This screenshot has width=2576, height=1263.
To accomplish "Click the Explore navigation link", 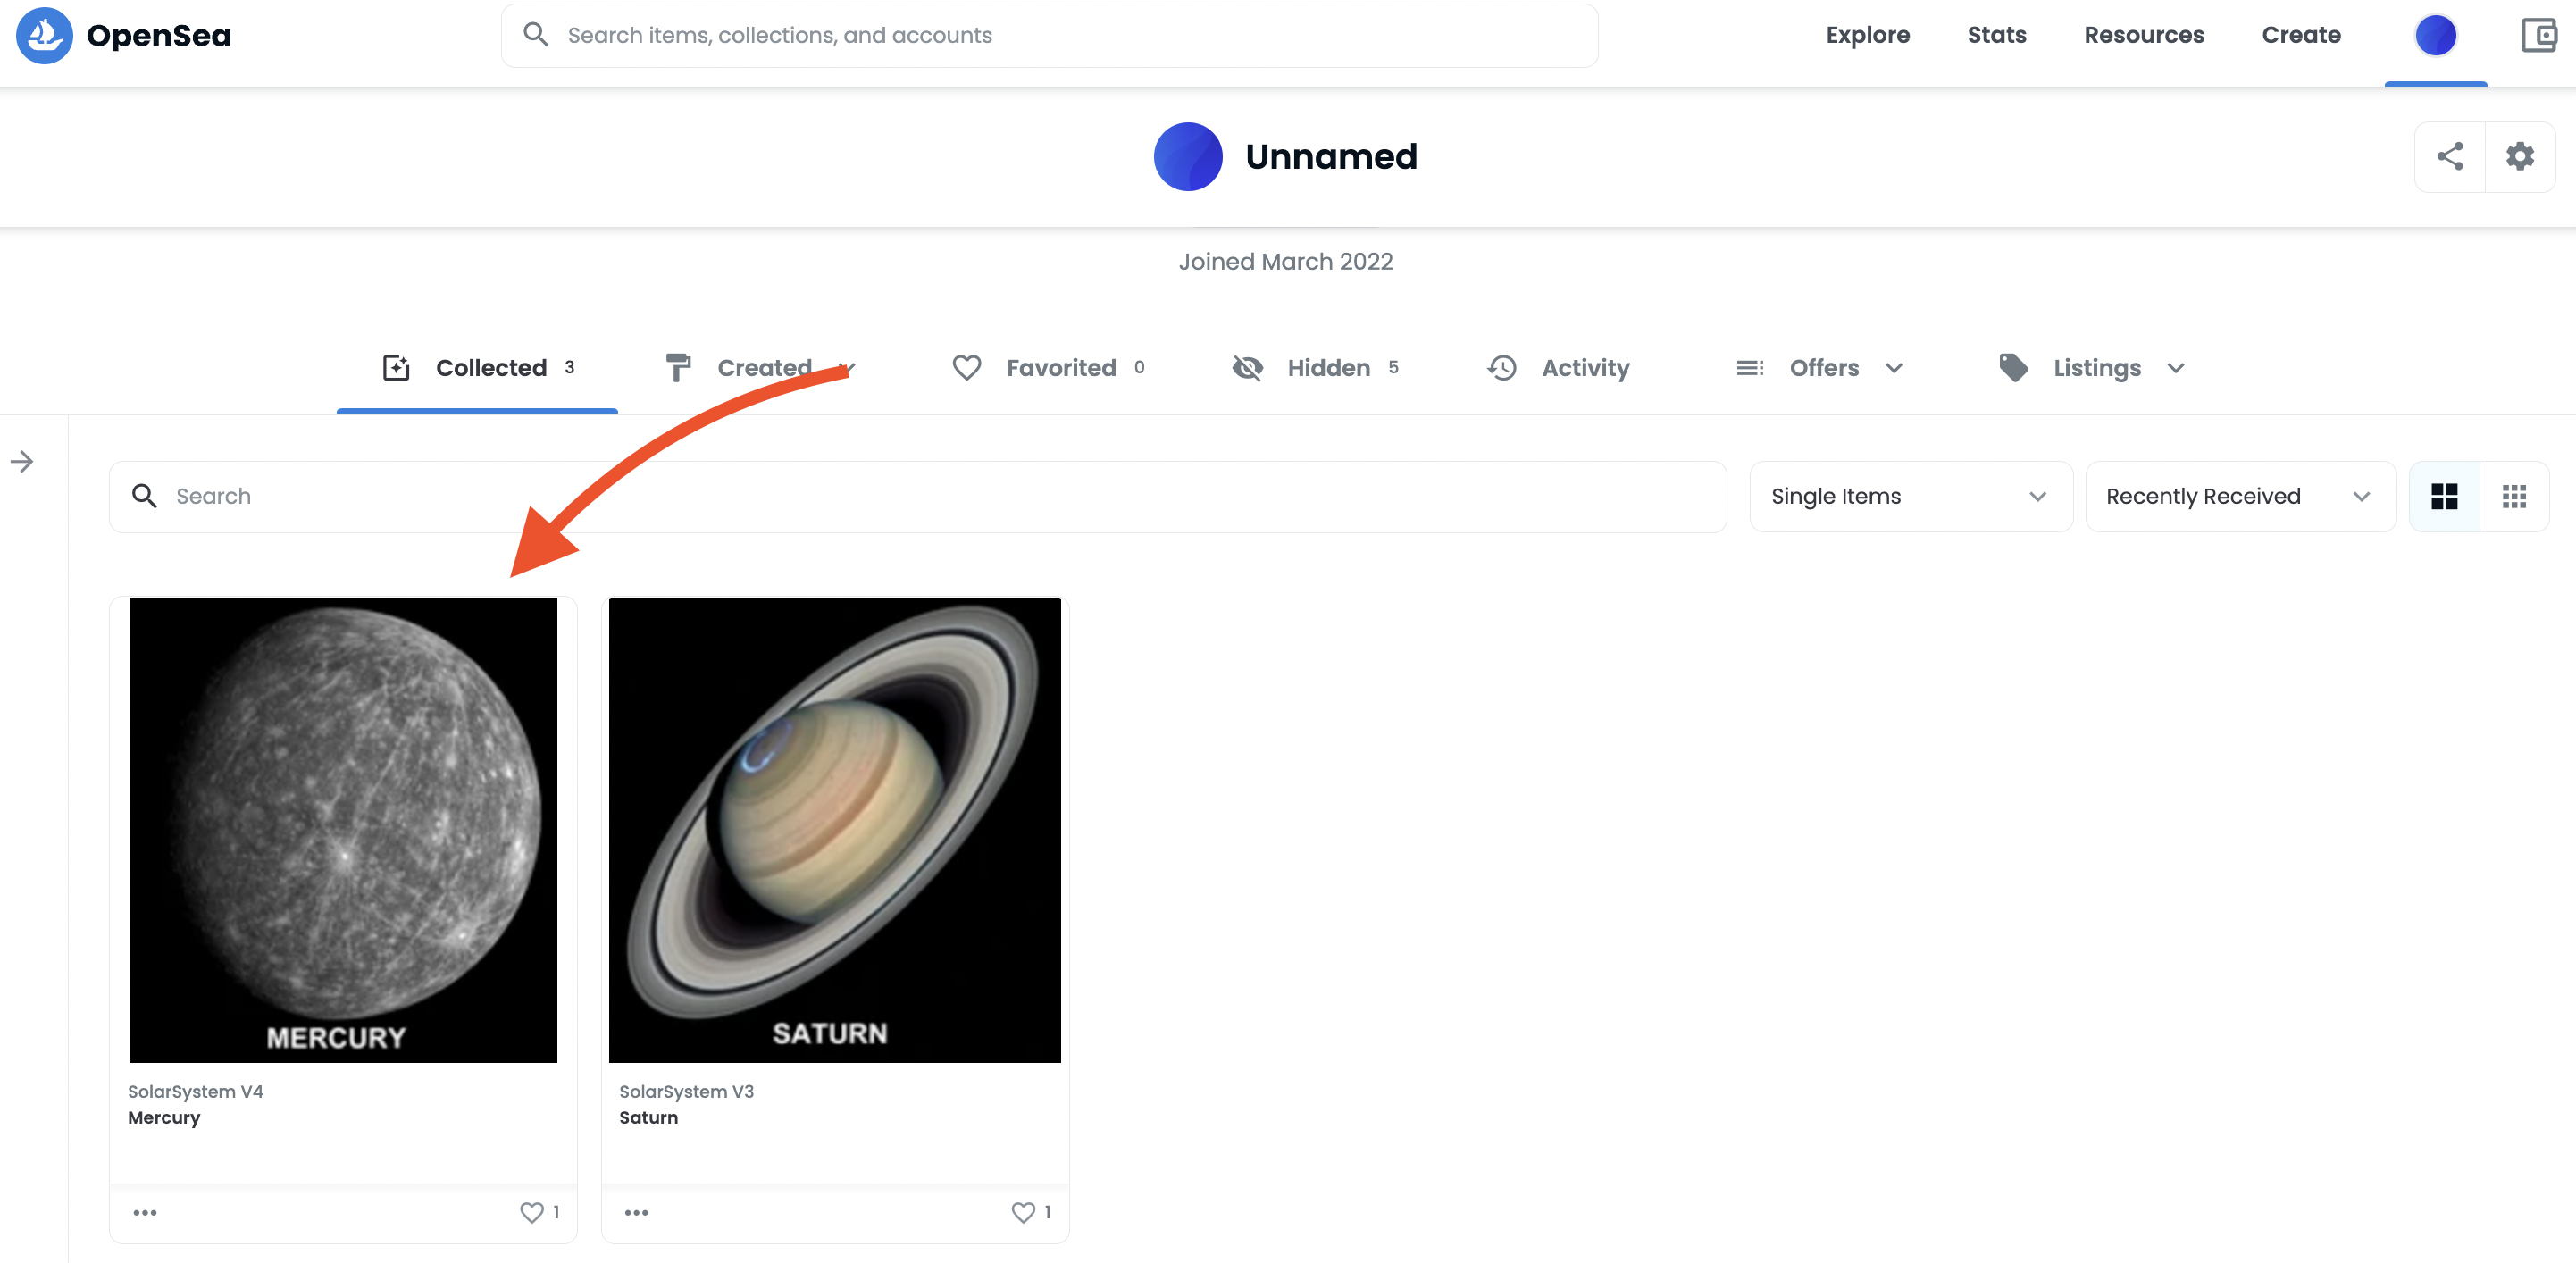I will pyautogui.click(x=1867, y=35).
